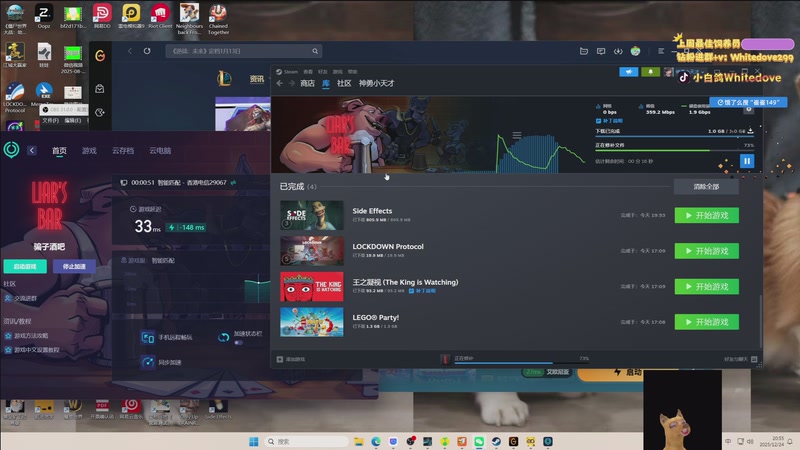800x450 pixels.
Task: Click the node switch arrows icon after 香港电信29067
Action: (x=233, y=183)
